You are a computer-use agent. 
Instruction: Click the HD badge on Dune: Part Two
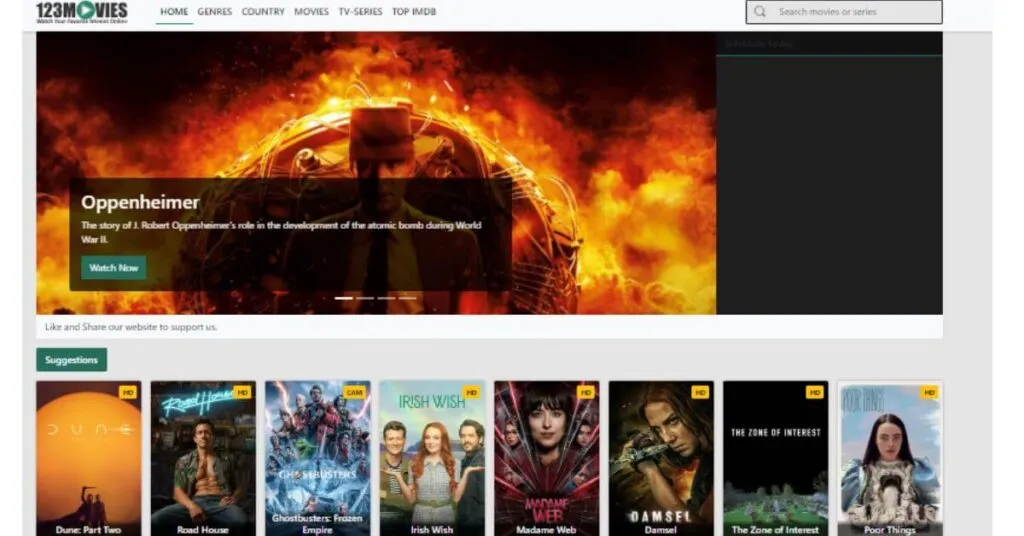[x=128, y=392]
